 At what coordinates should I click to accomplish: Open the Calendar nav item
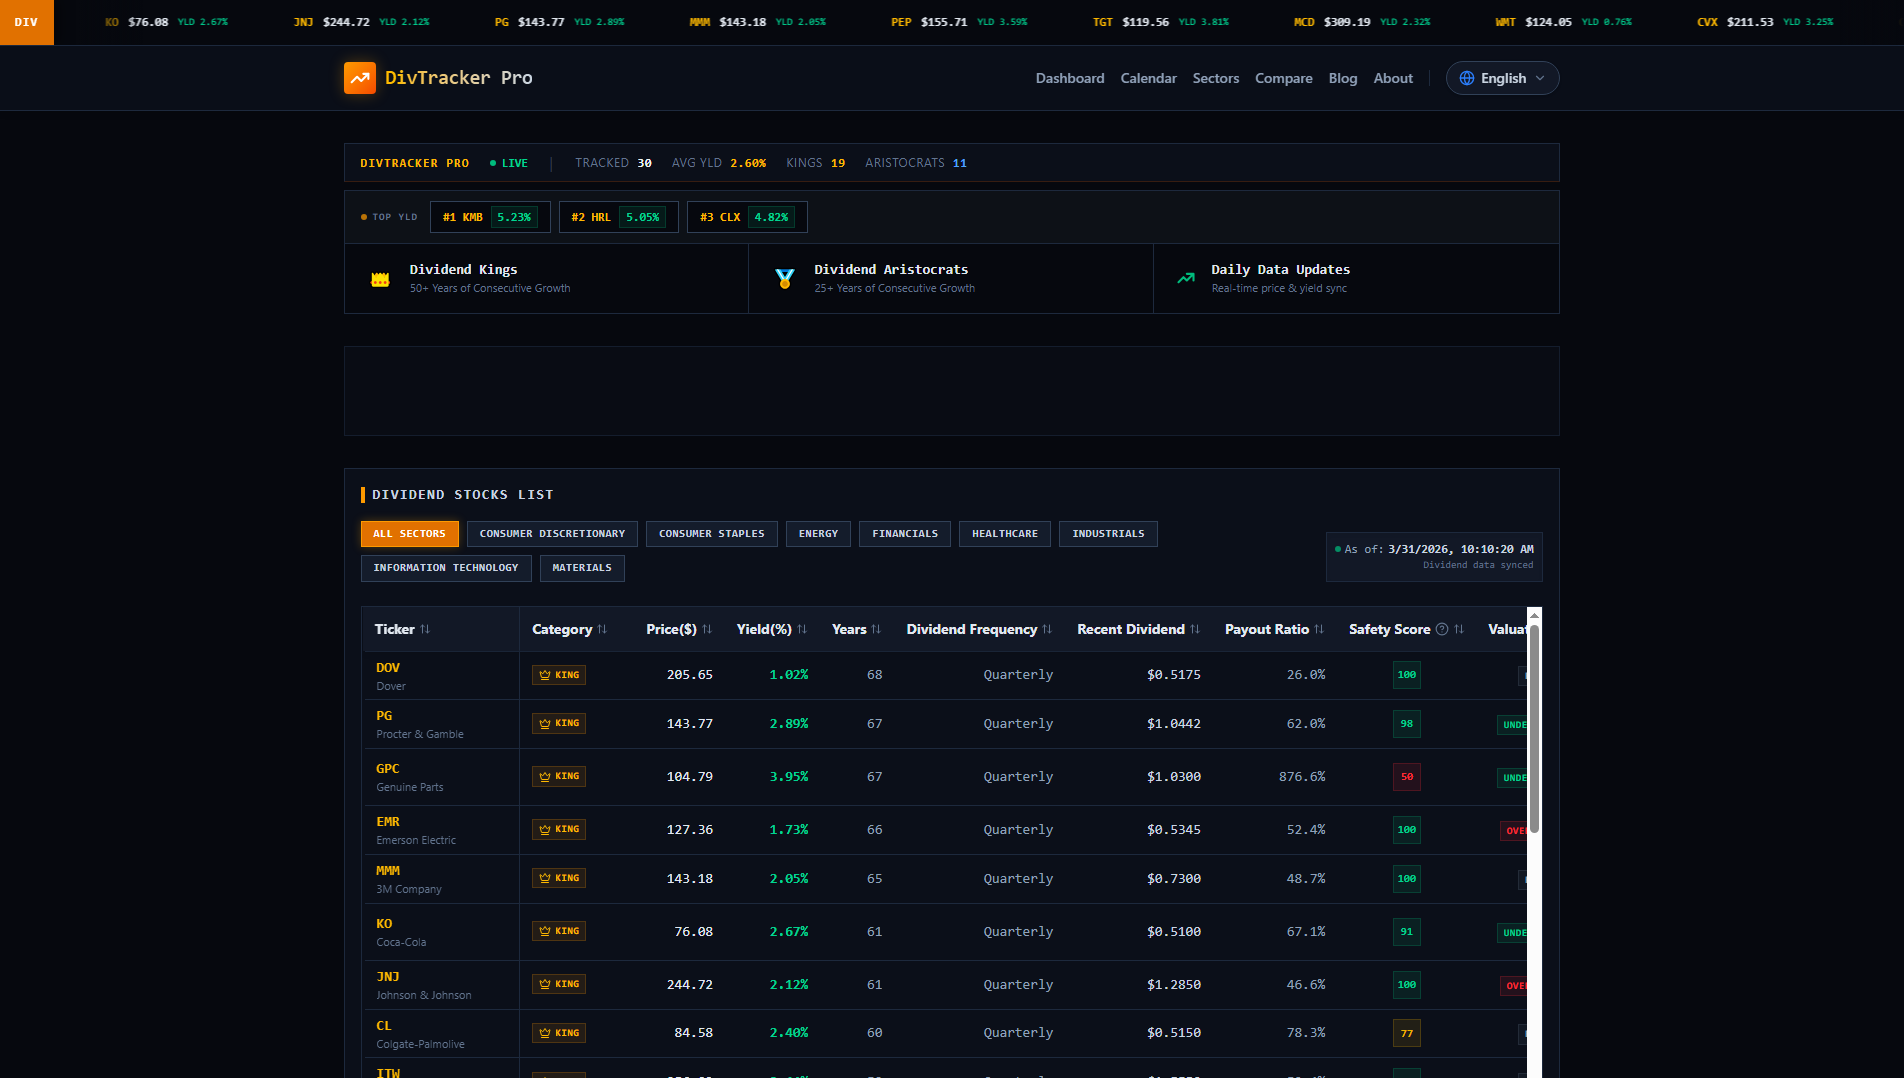click(x=1148, y=78)
